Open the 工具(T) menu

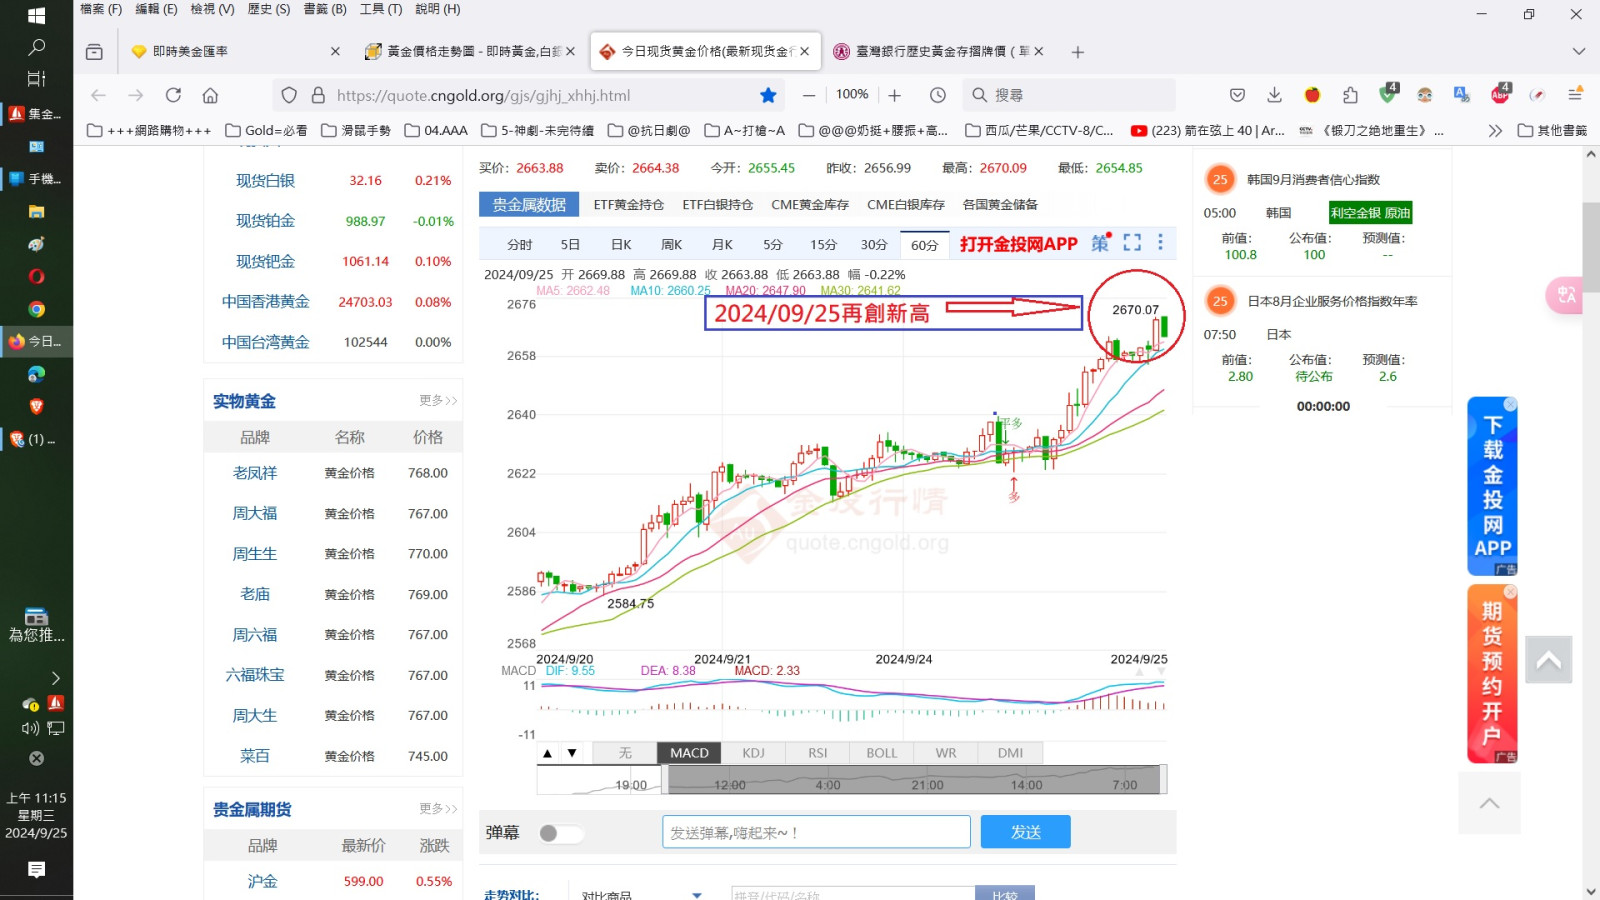[382, 10]
